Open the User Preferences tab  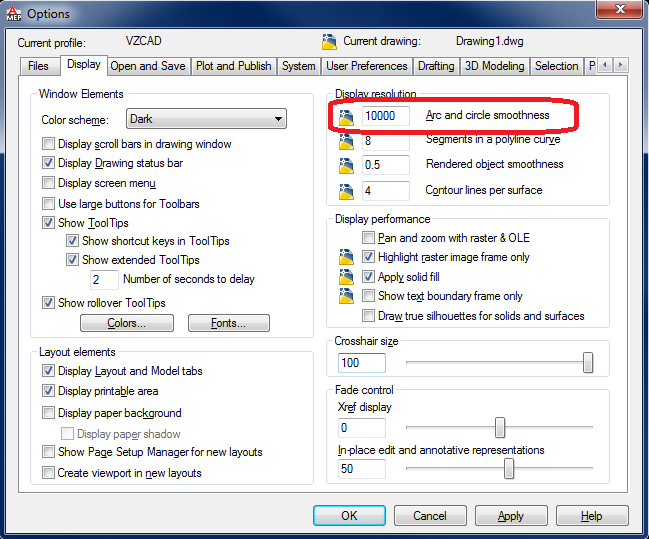(367, 66)
